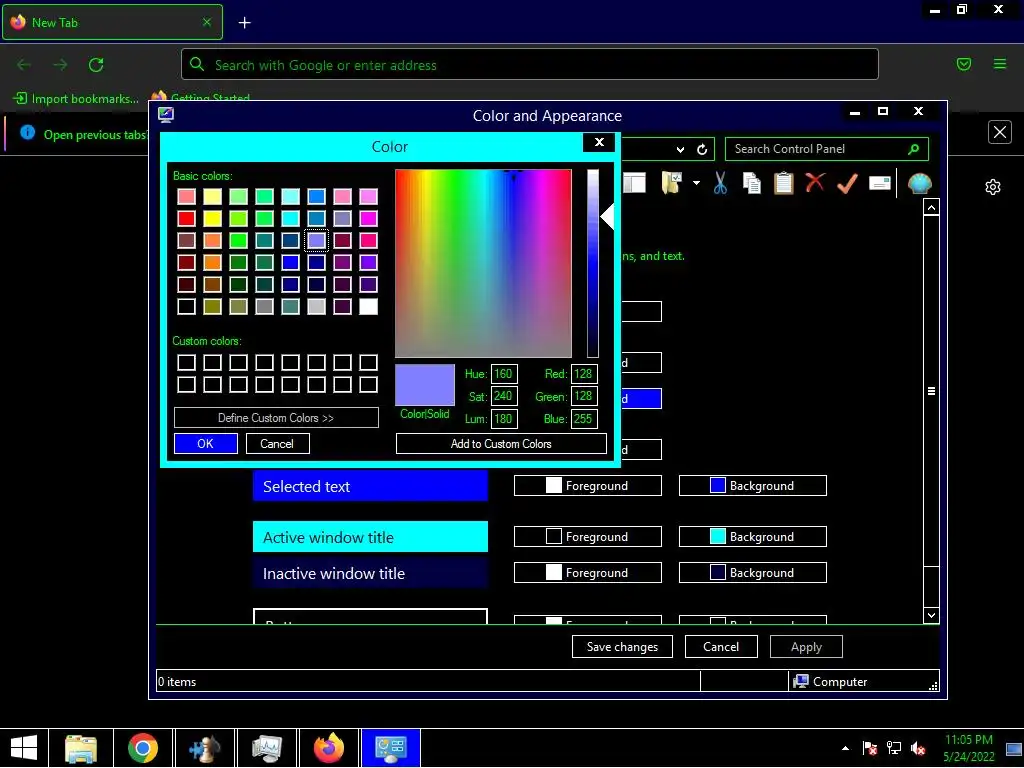Screen dimensions: 1024x768
Task: Click the Lum value field
Action: 504,419
